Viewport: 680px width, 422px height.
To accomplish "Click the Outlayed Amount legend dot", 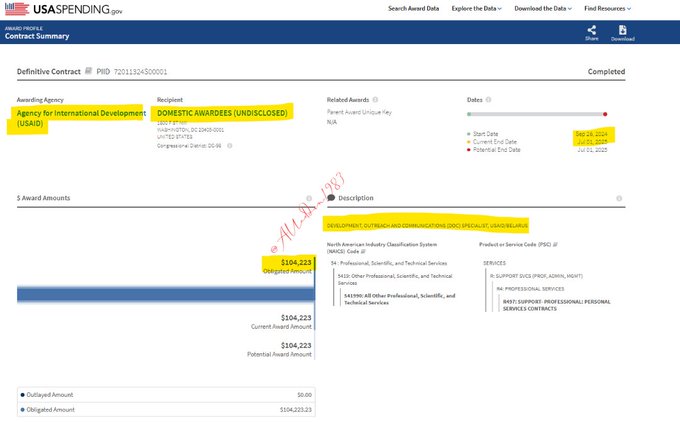I will pos(24,395).
